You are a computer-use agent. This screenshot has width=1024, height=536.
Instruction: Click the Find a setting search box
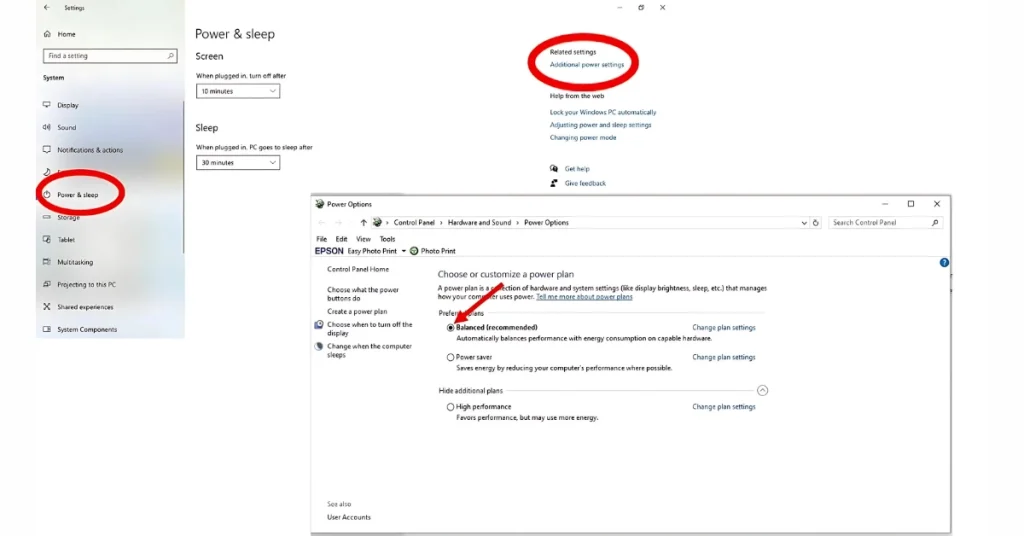point(110,56)
